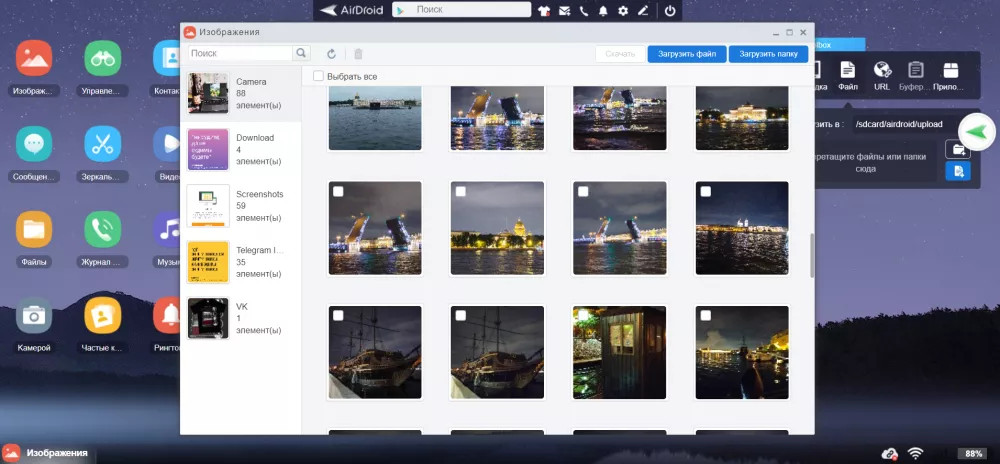Click the notification bell in the top bar

point(603,11)
